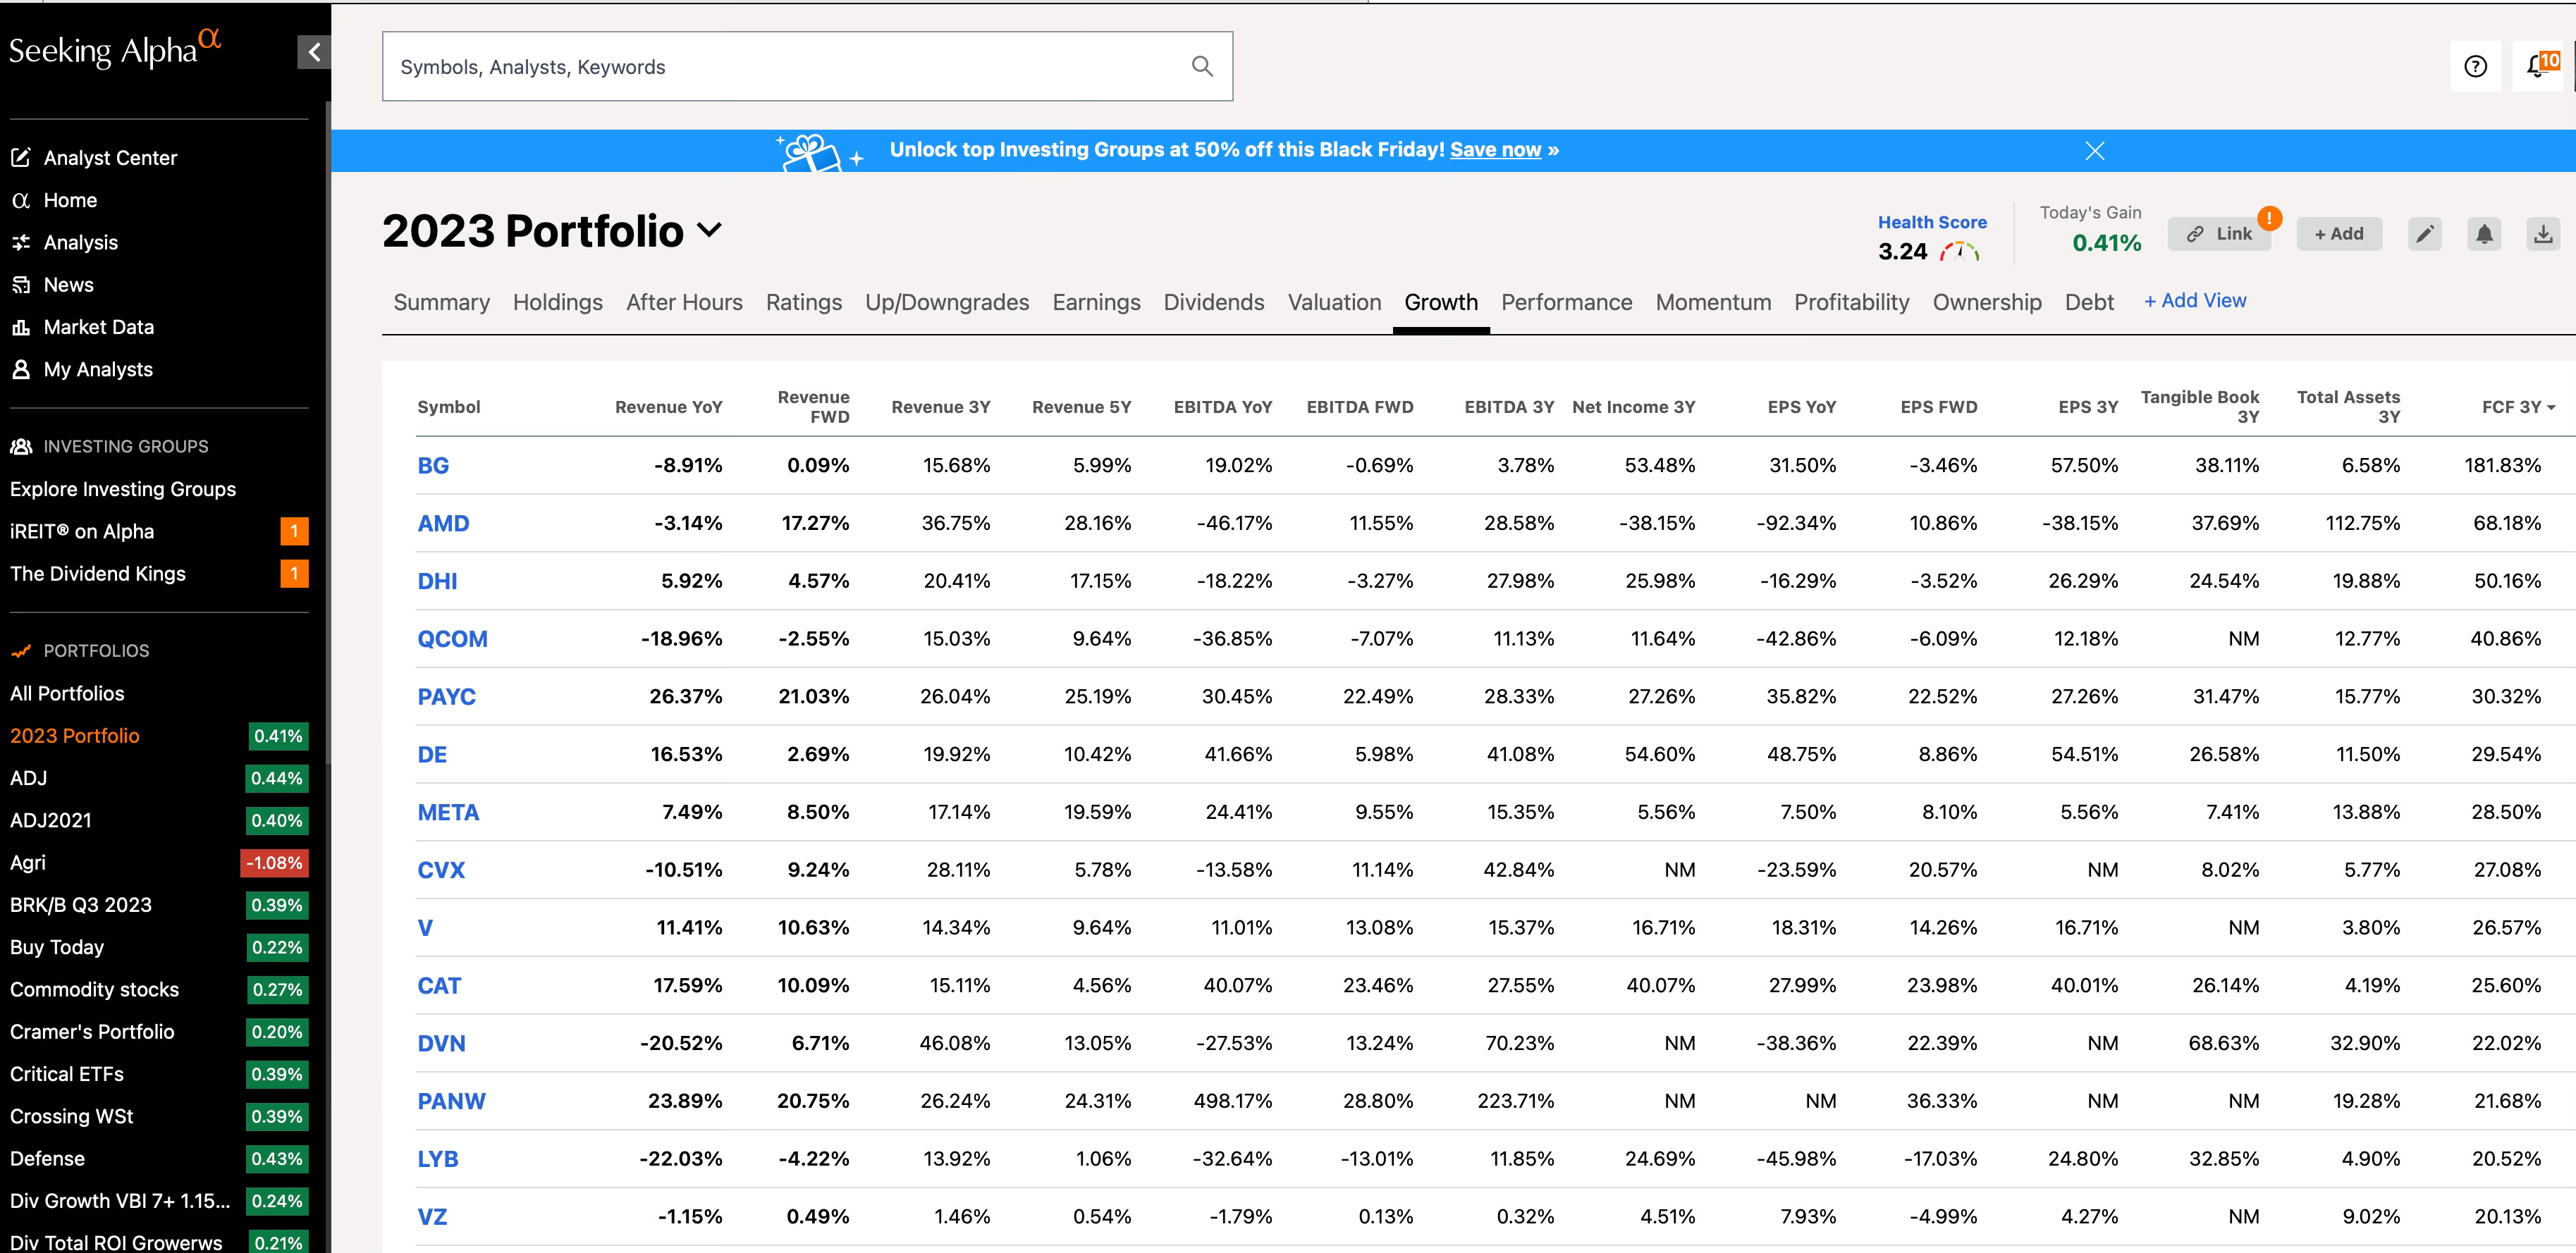Switch to the Dividends tab
This screenshot has height=1253, width=2576.
(x=1213, y=302)
